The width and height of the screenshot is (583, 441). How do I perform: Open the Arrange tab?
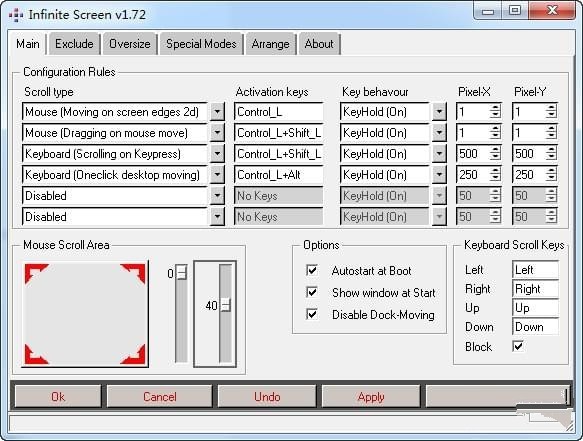point(270,44)
